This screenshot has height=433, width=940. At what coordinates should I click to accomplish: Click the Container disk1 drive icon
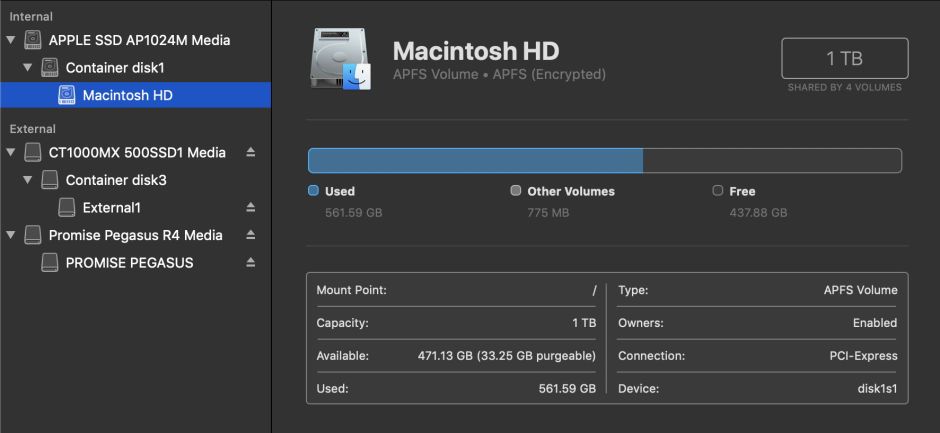coord(50,68)
